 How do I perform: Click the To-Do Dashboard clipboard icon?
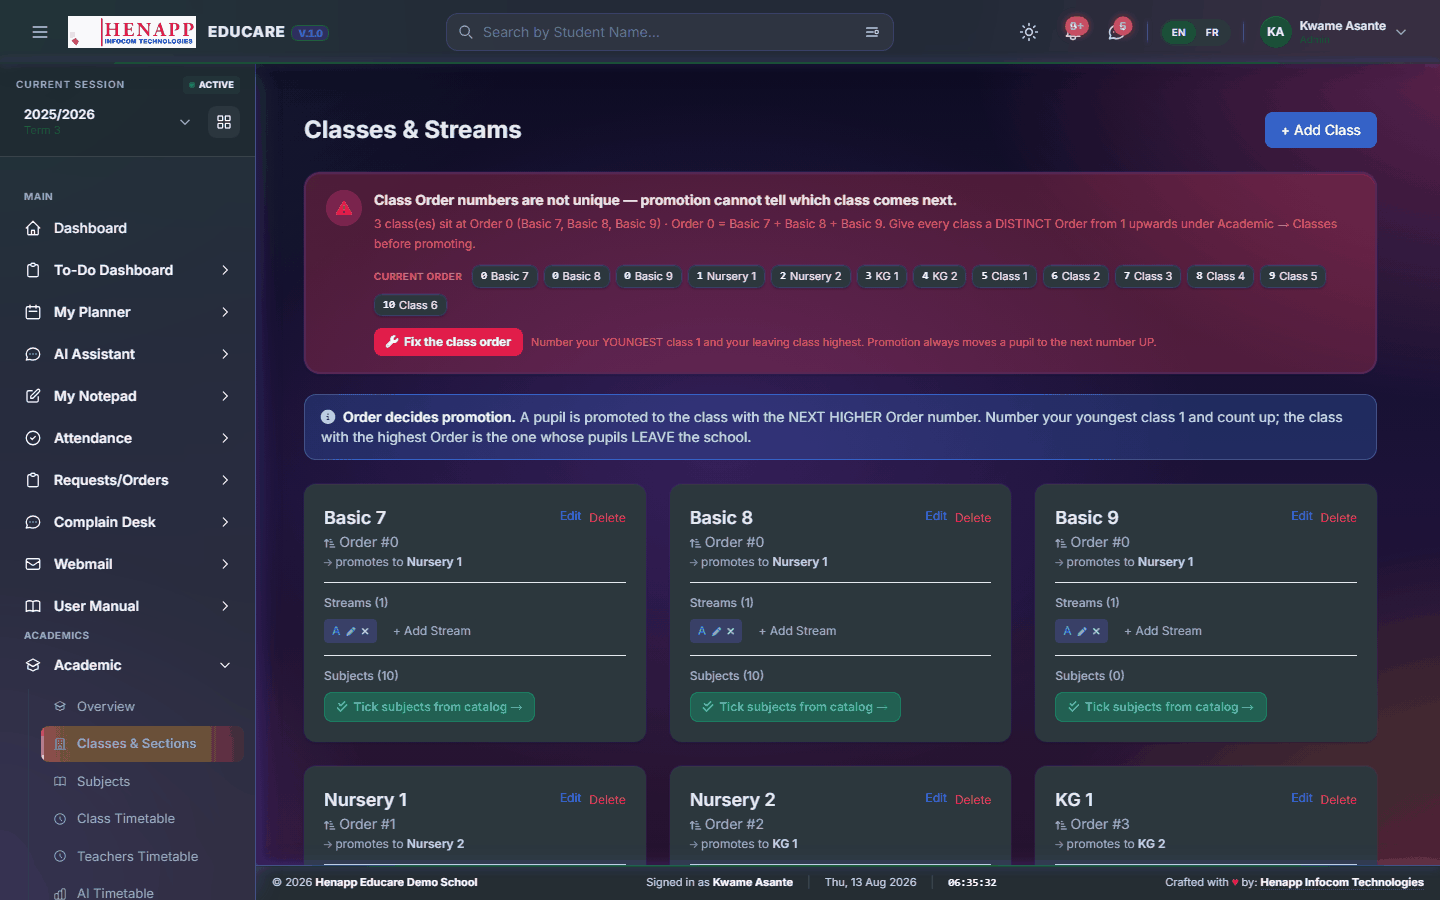[x=33, y=270]
